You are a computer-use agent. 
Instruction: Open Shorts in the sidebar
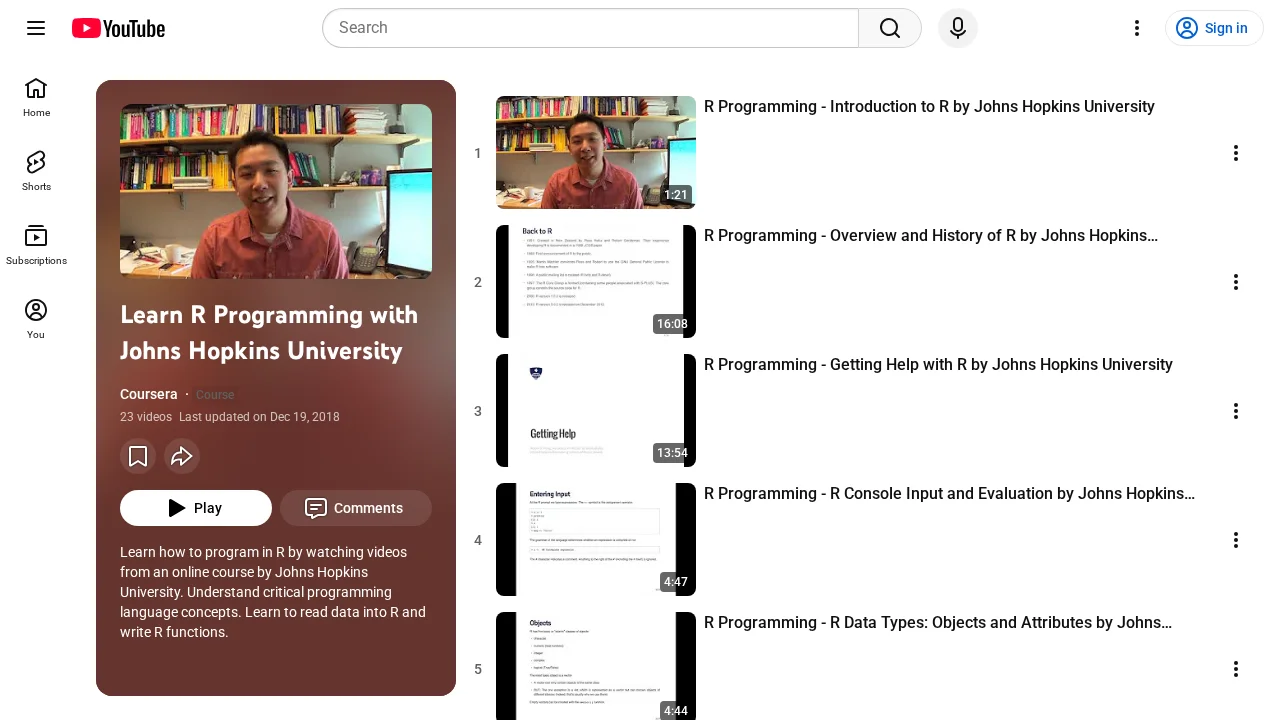pyautogui.click(x=36, y=171)
